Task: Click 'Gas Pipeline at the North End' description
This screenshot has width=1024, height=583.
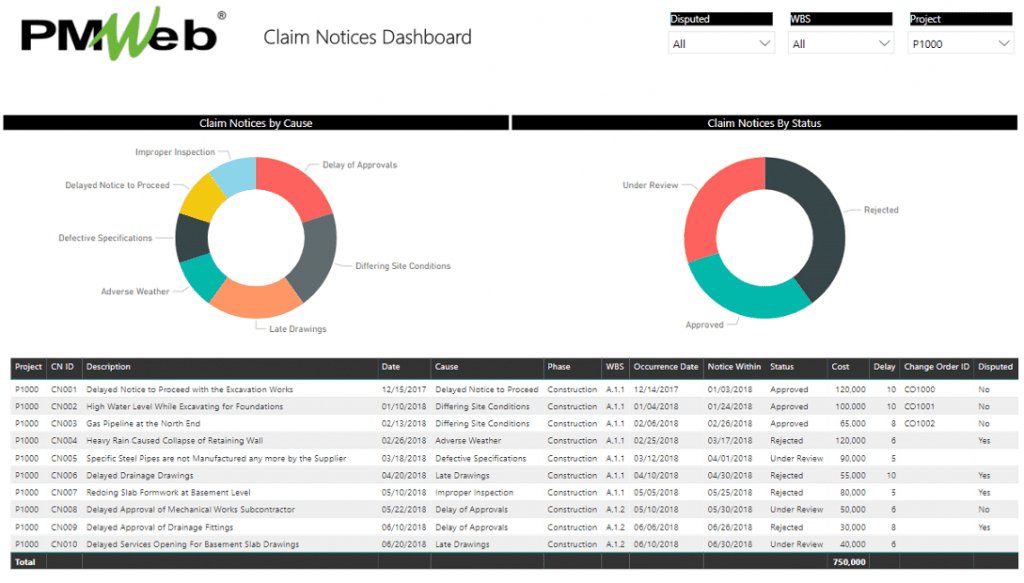Action: [143, 424]
